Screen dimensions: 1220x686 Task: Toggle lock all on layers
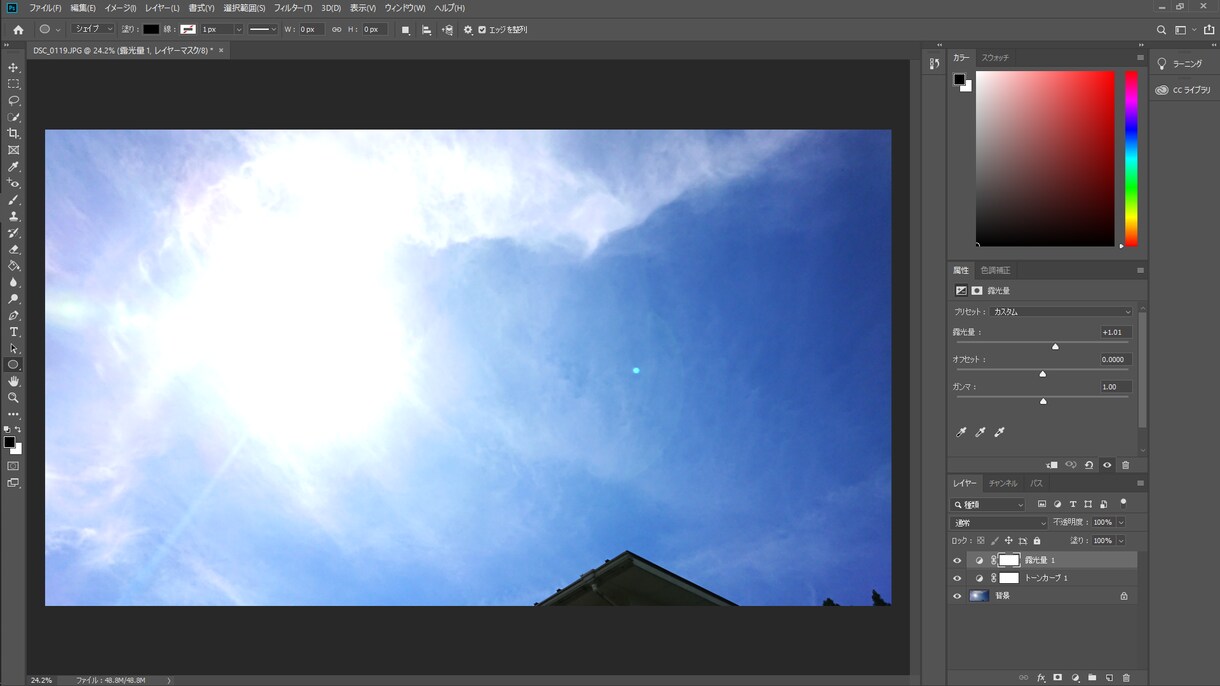1037,541
